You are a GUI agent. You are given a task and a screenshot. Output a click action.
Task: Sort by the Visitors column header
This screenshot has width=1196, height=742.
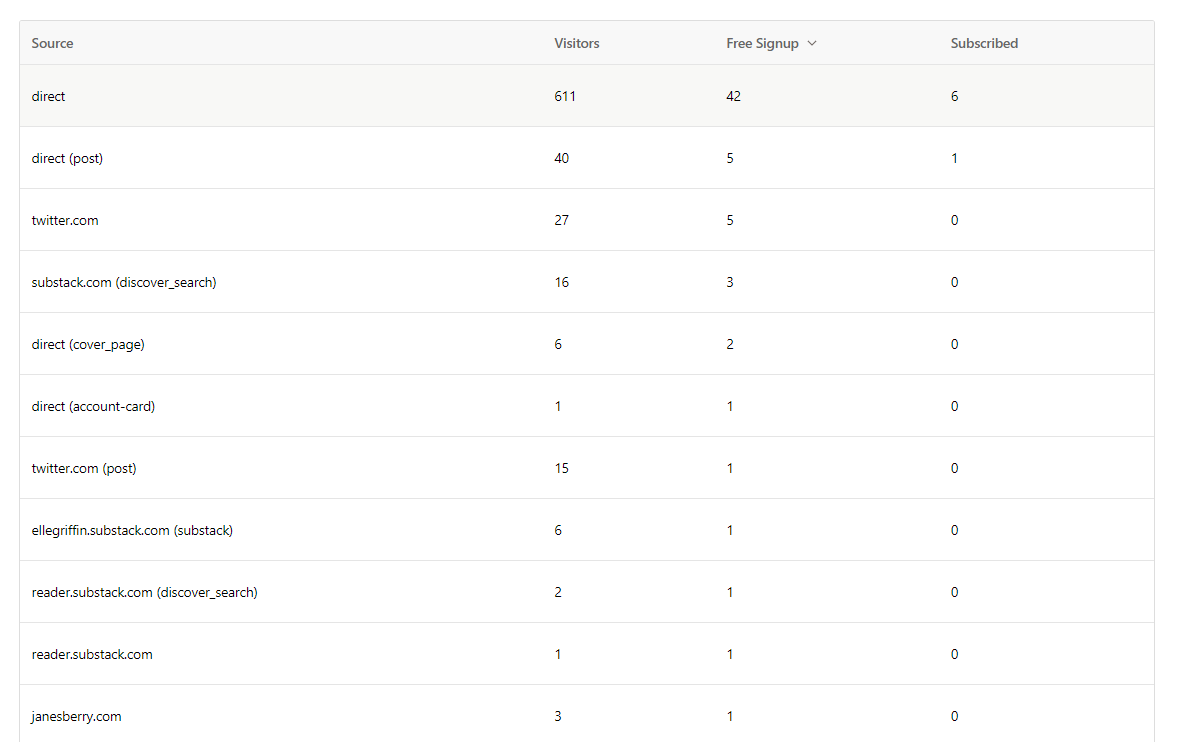[x=577, y=44]
